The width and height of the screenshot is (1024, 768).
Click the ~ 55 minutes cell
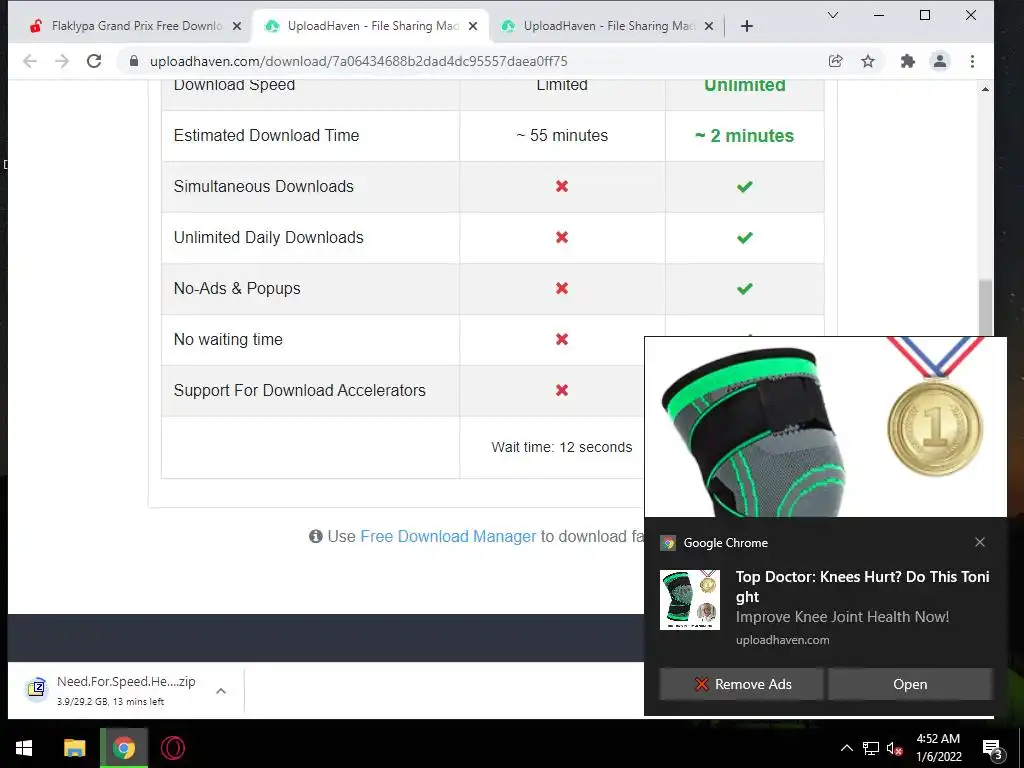pos(562,135)
